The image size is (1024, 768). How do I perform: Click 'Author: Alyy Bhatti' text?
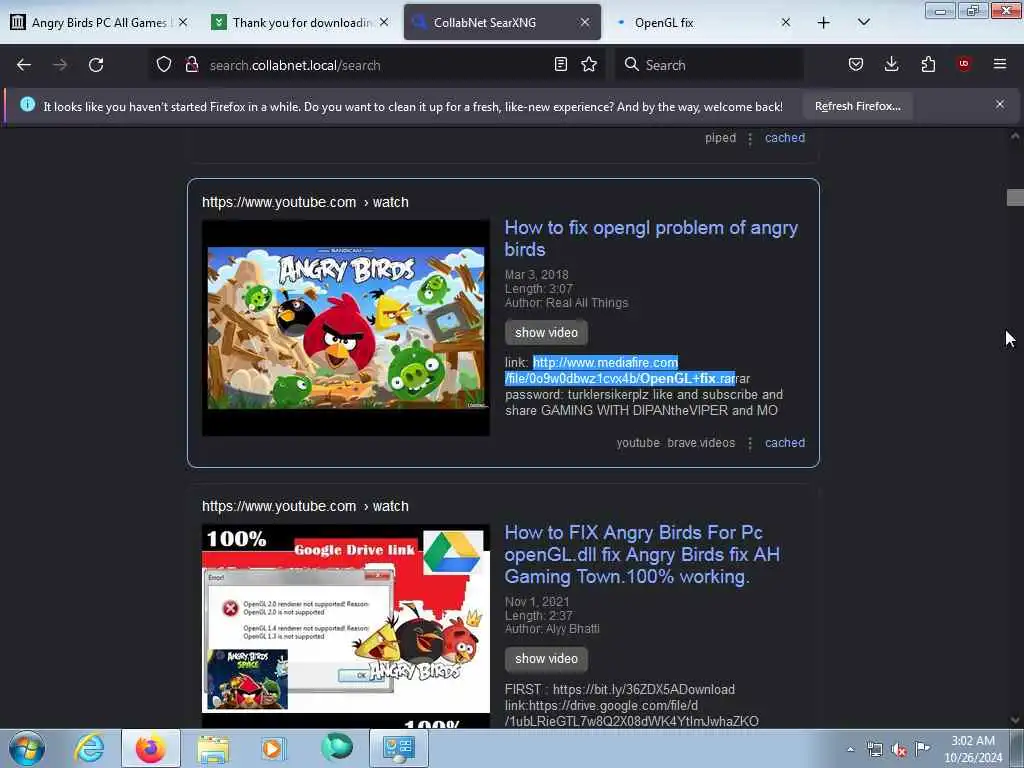click(552, 629)
